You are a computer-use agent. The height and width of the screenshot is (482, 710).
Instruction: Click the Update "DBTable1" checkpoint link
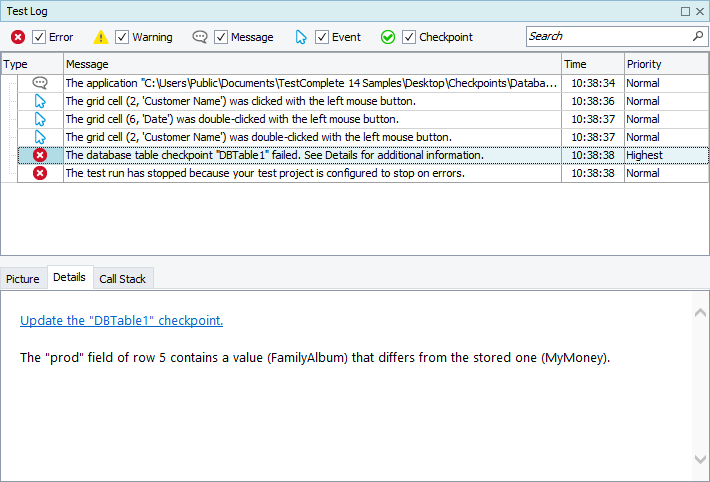[x=121, y=321]
